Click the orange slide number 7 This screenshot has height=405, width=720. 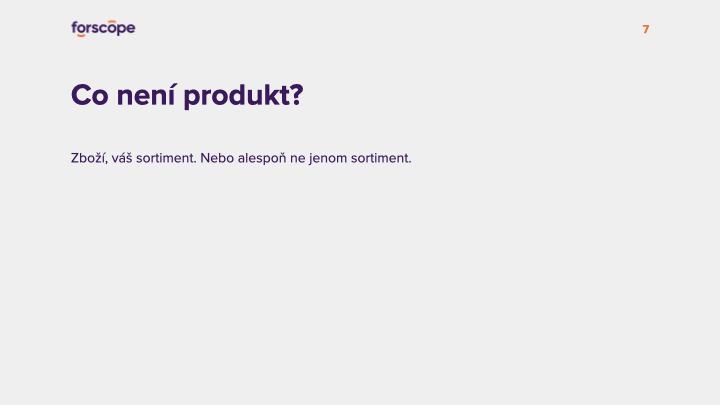(646, 29)
